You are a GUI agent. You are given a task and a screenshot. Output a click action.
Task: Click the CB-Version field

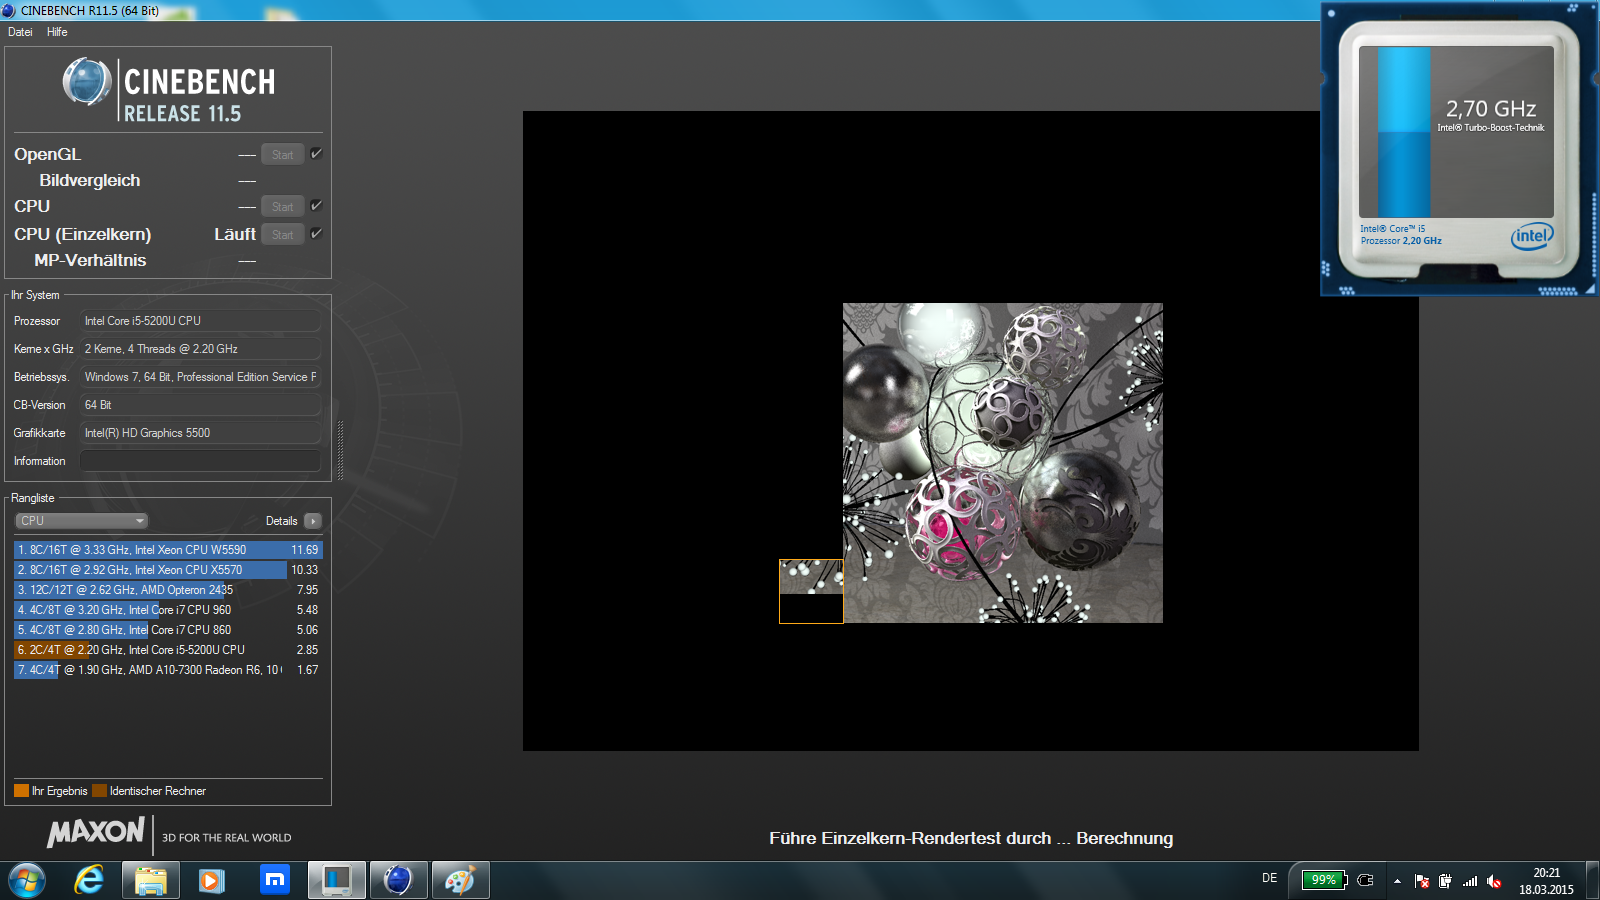click(x=200, y=405)
